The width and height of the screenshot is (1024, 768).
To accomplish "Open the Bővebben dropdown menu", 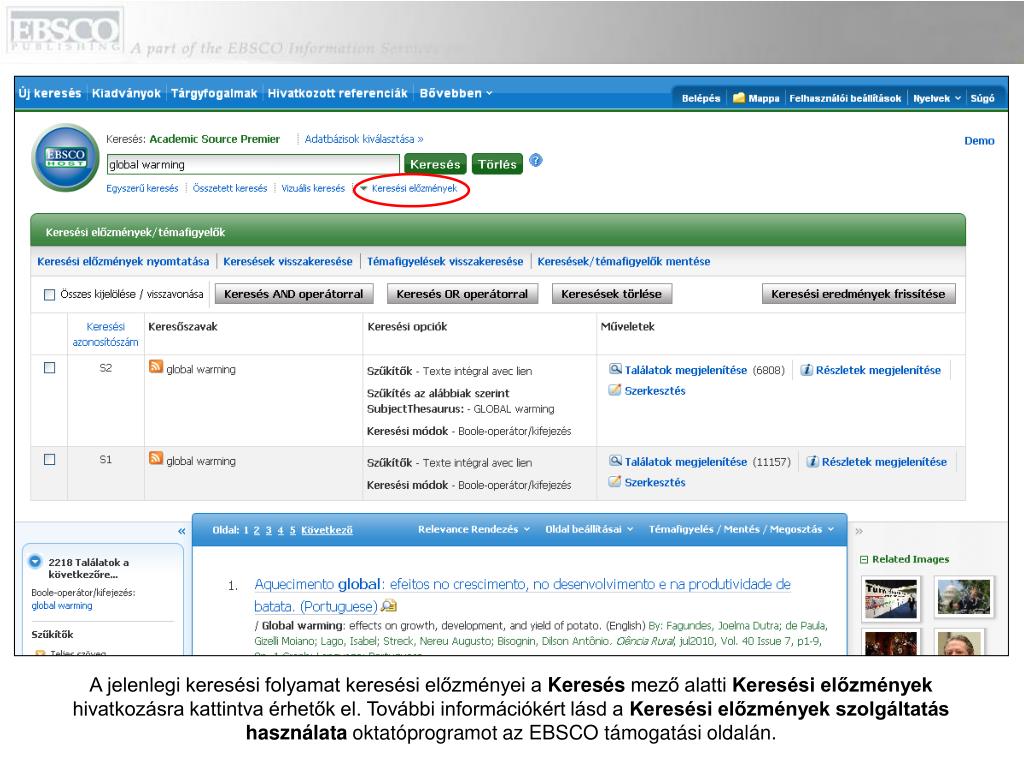I will coord(456,93).
